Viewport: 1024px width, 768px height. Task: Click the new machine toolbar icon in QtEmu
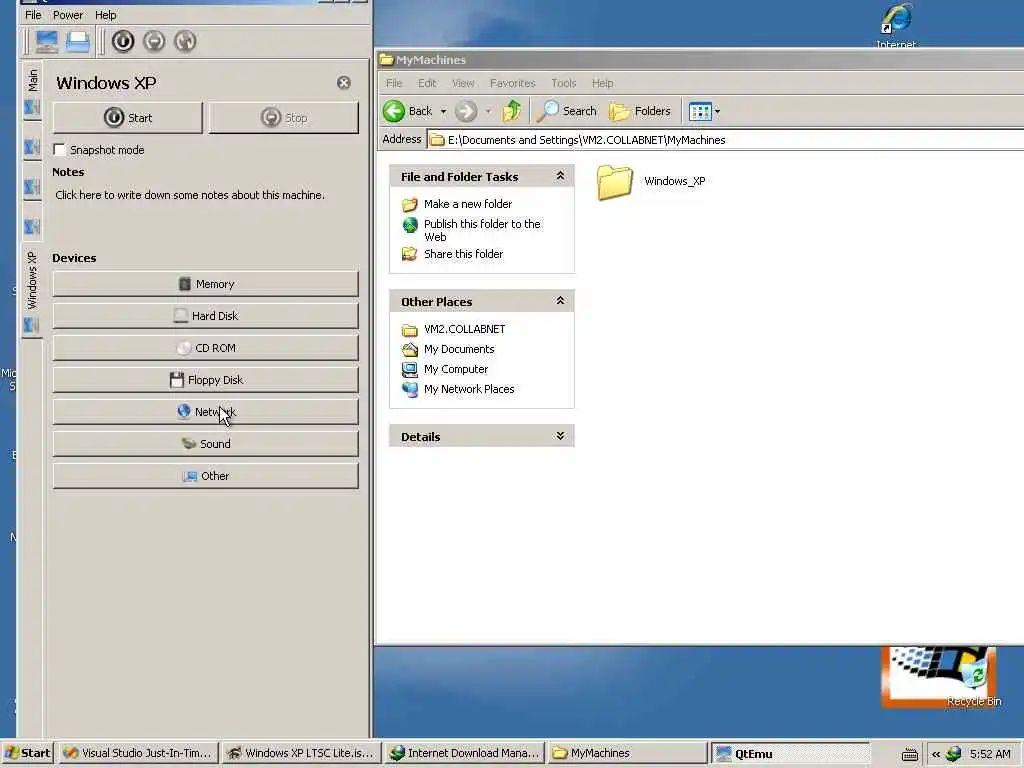[46, 41]
